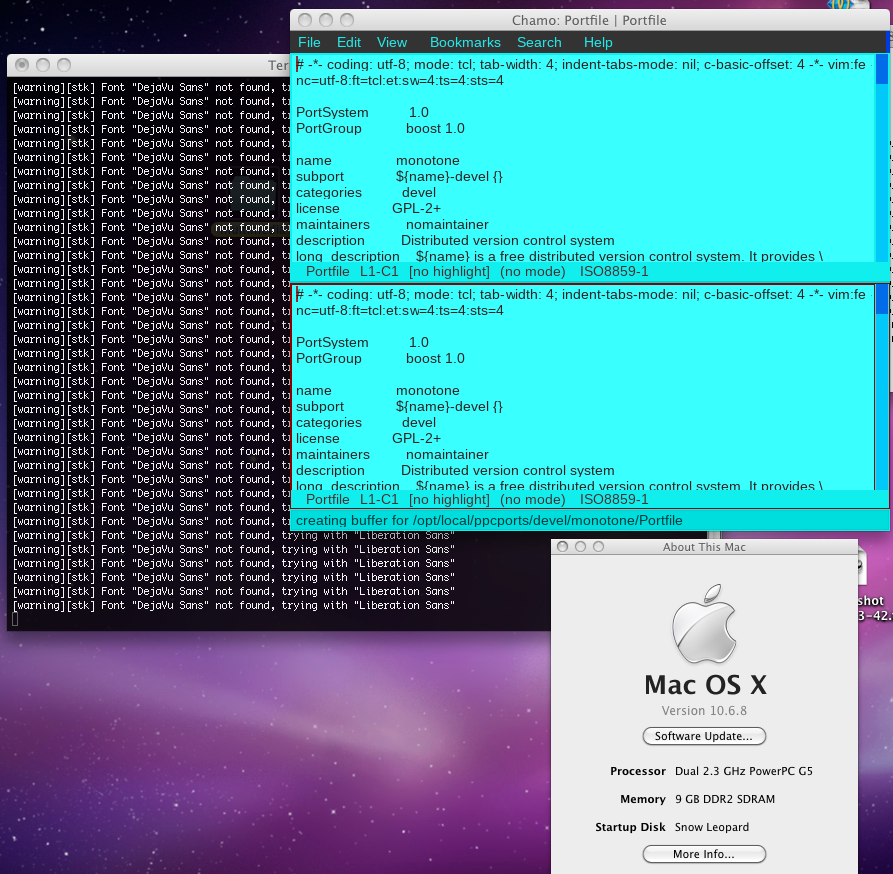Click the upper editor pane's scrollbar thumb
The height and width of the screenshot is (874, 893).
pos(882,69)
